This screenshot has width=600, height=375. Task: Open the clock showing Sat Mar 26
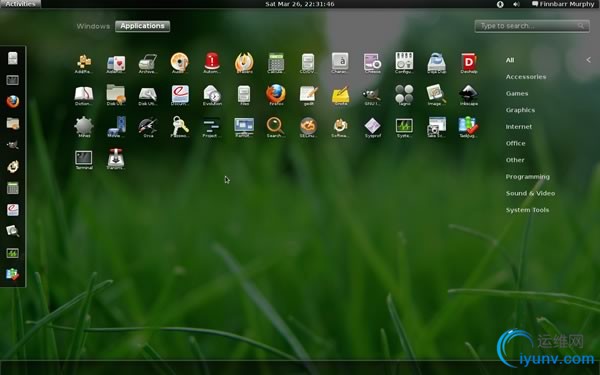300,4
